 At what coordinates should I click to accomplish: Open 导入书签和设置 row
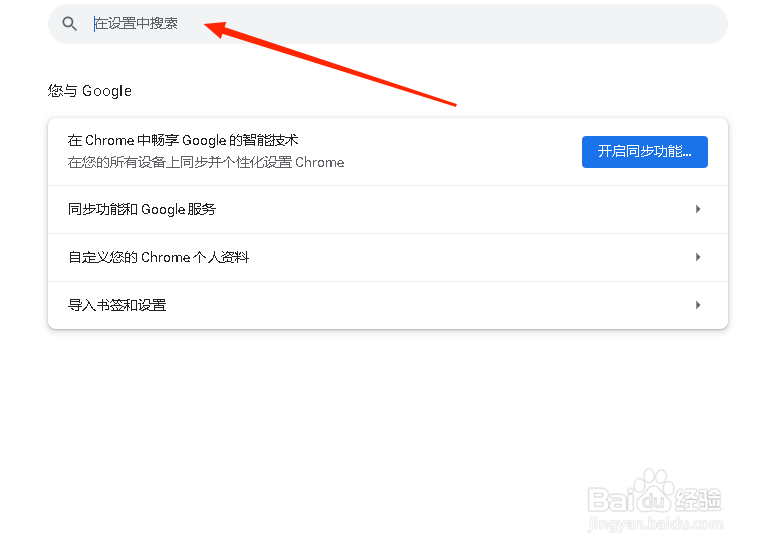click(x=388, y=305)
